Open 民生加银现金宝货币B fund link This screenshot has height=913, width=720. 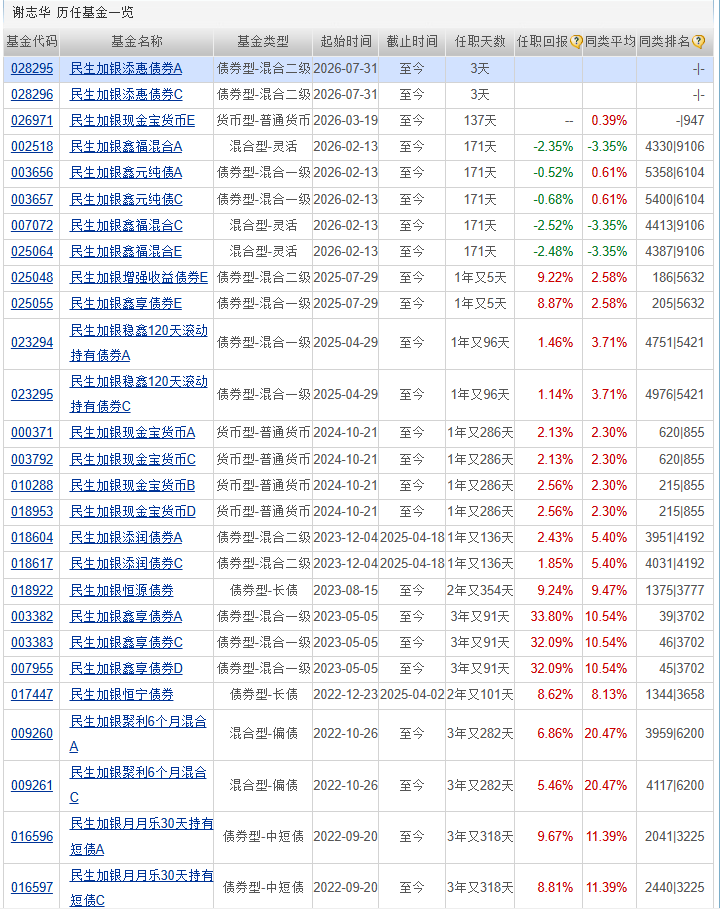point(132,486)
